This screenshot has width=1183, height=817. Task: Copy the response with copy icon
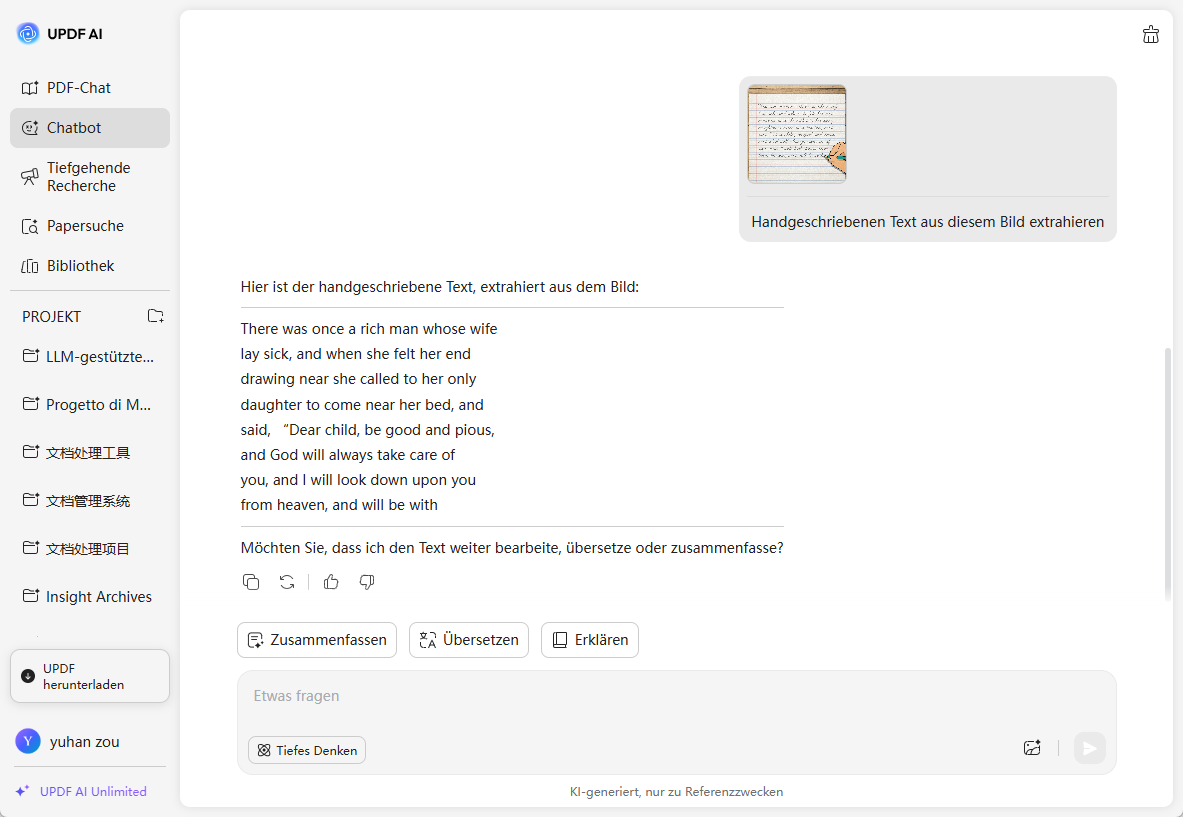[x=251, y=582]
